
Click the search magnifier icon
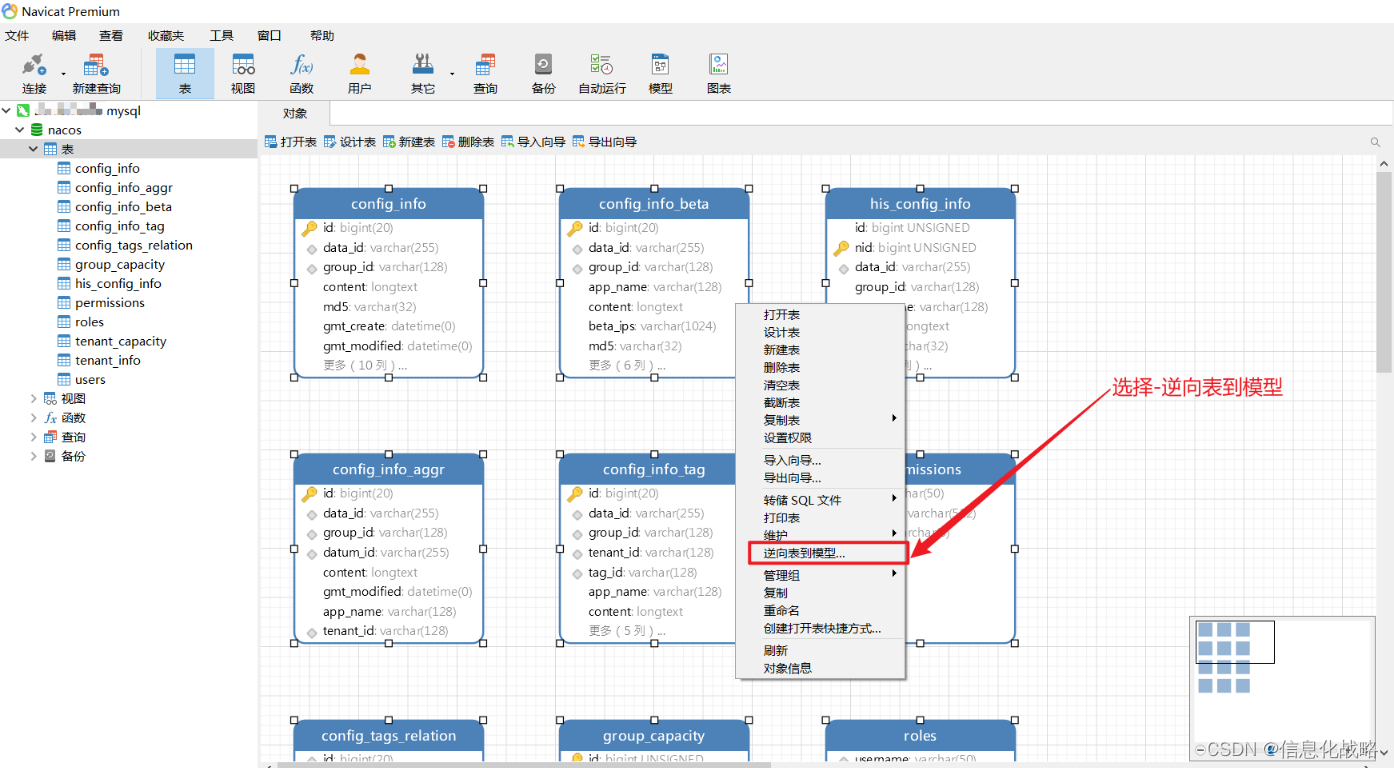[1375, 143]
